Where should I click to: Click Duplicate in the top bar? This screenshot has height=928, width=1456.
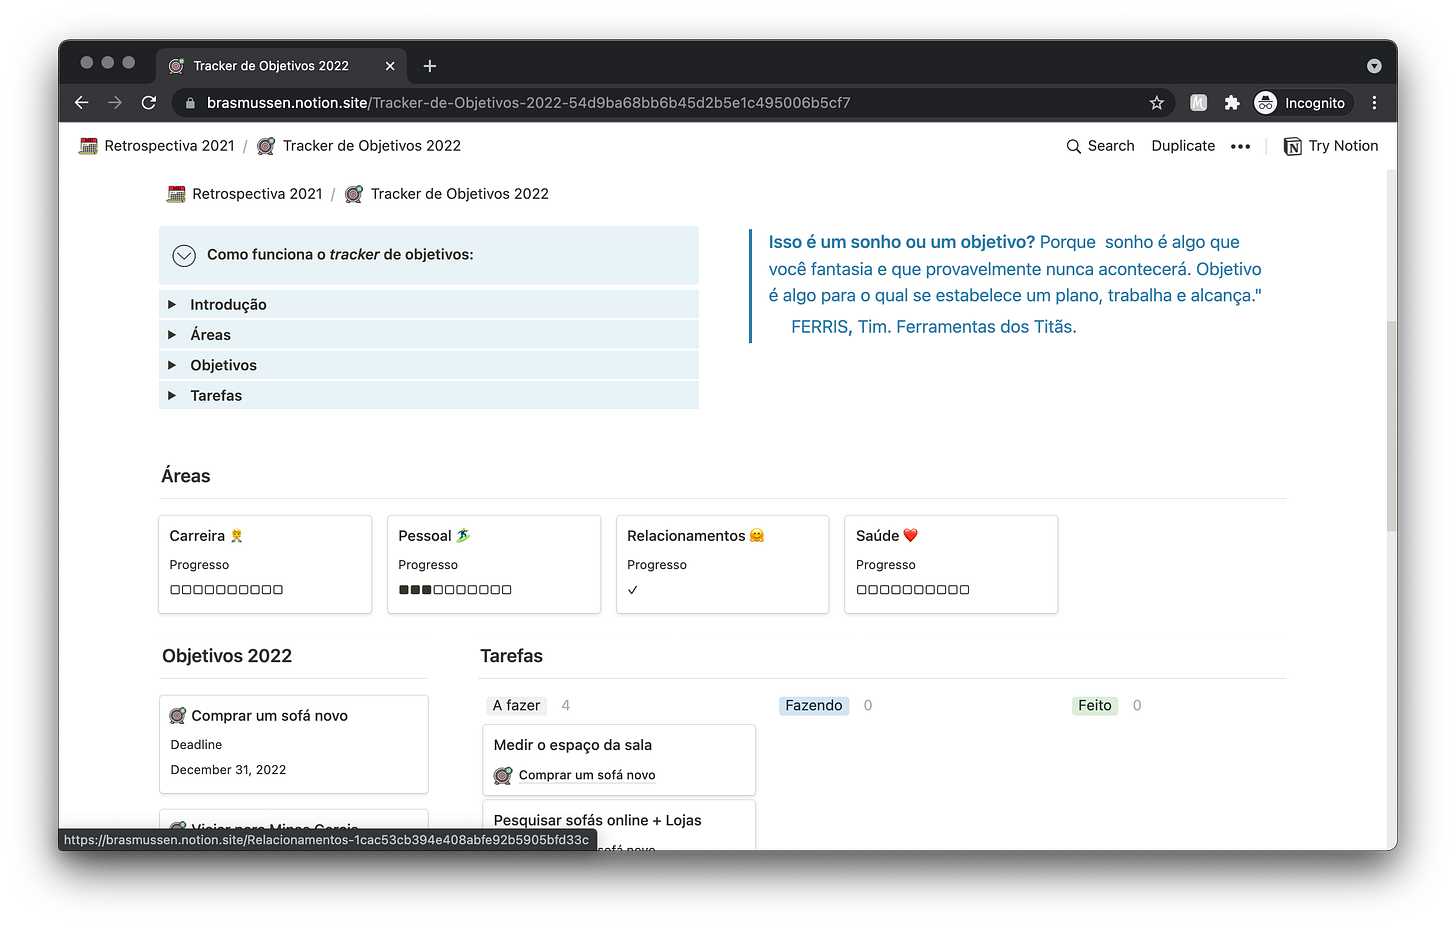[x=1183, y=146]
